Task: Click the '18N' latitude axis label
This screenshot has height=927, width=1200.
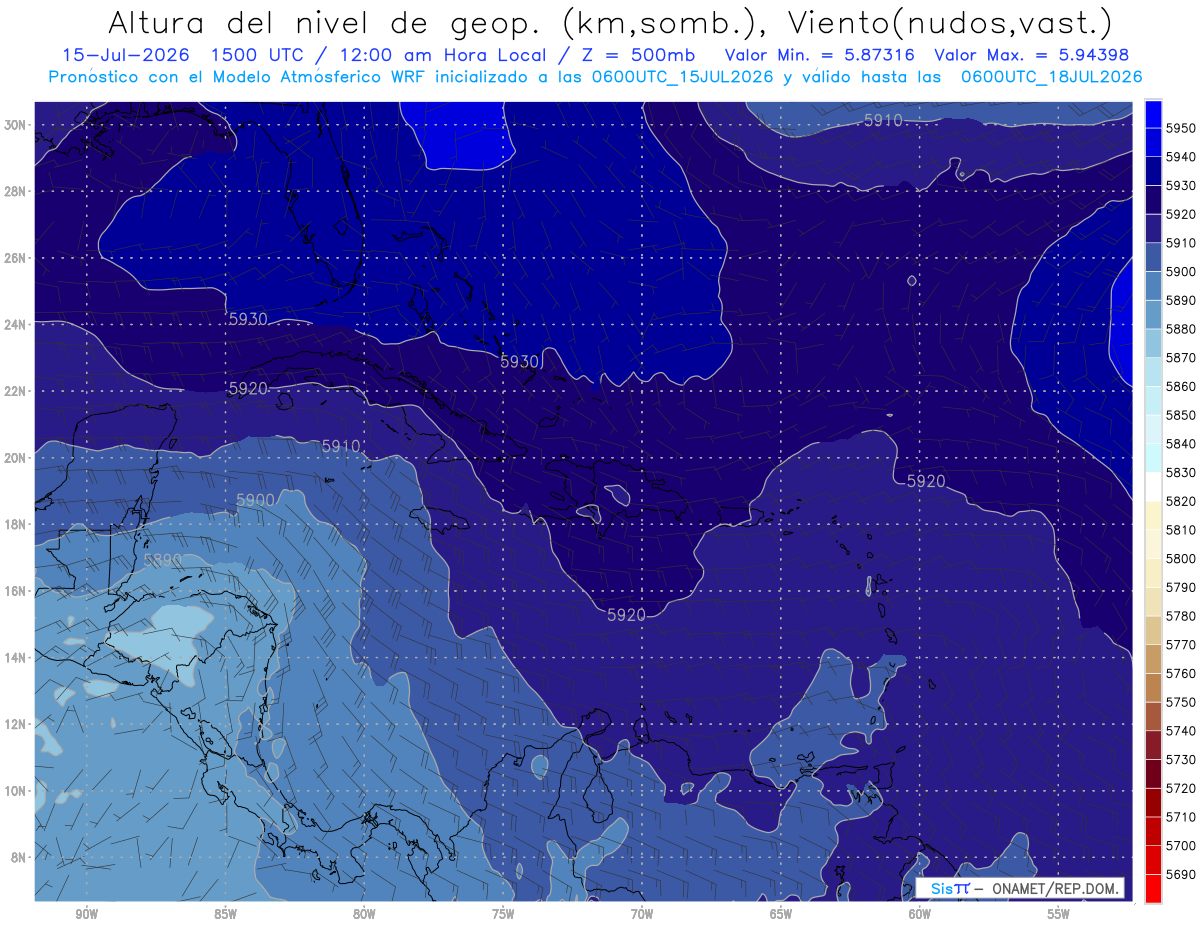Action: pyautogui.click(x=15, y=524)
